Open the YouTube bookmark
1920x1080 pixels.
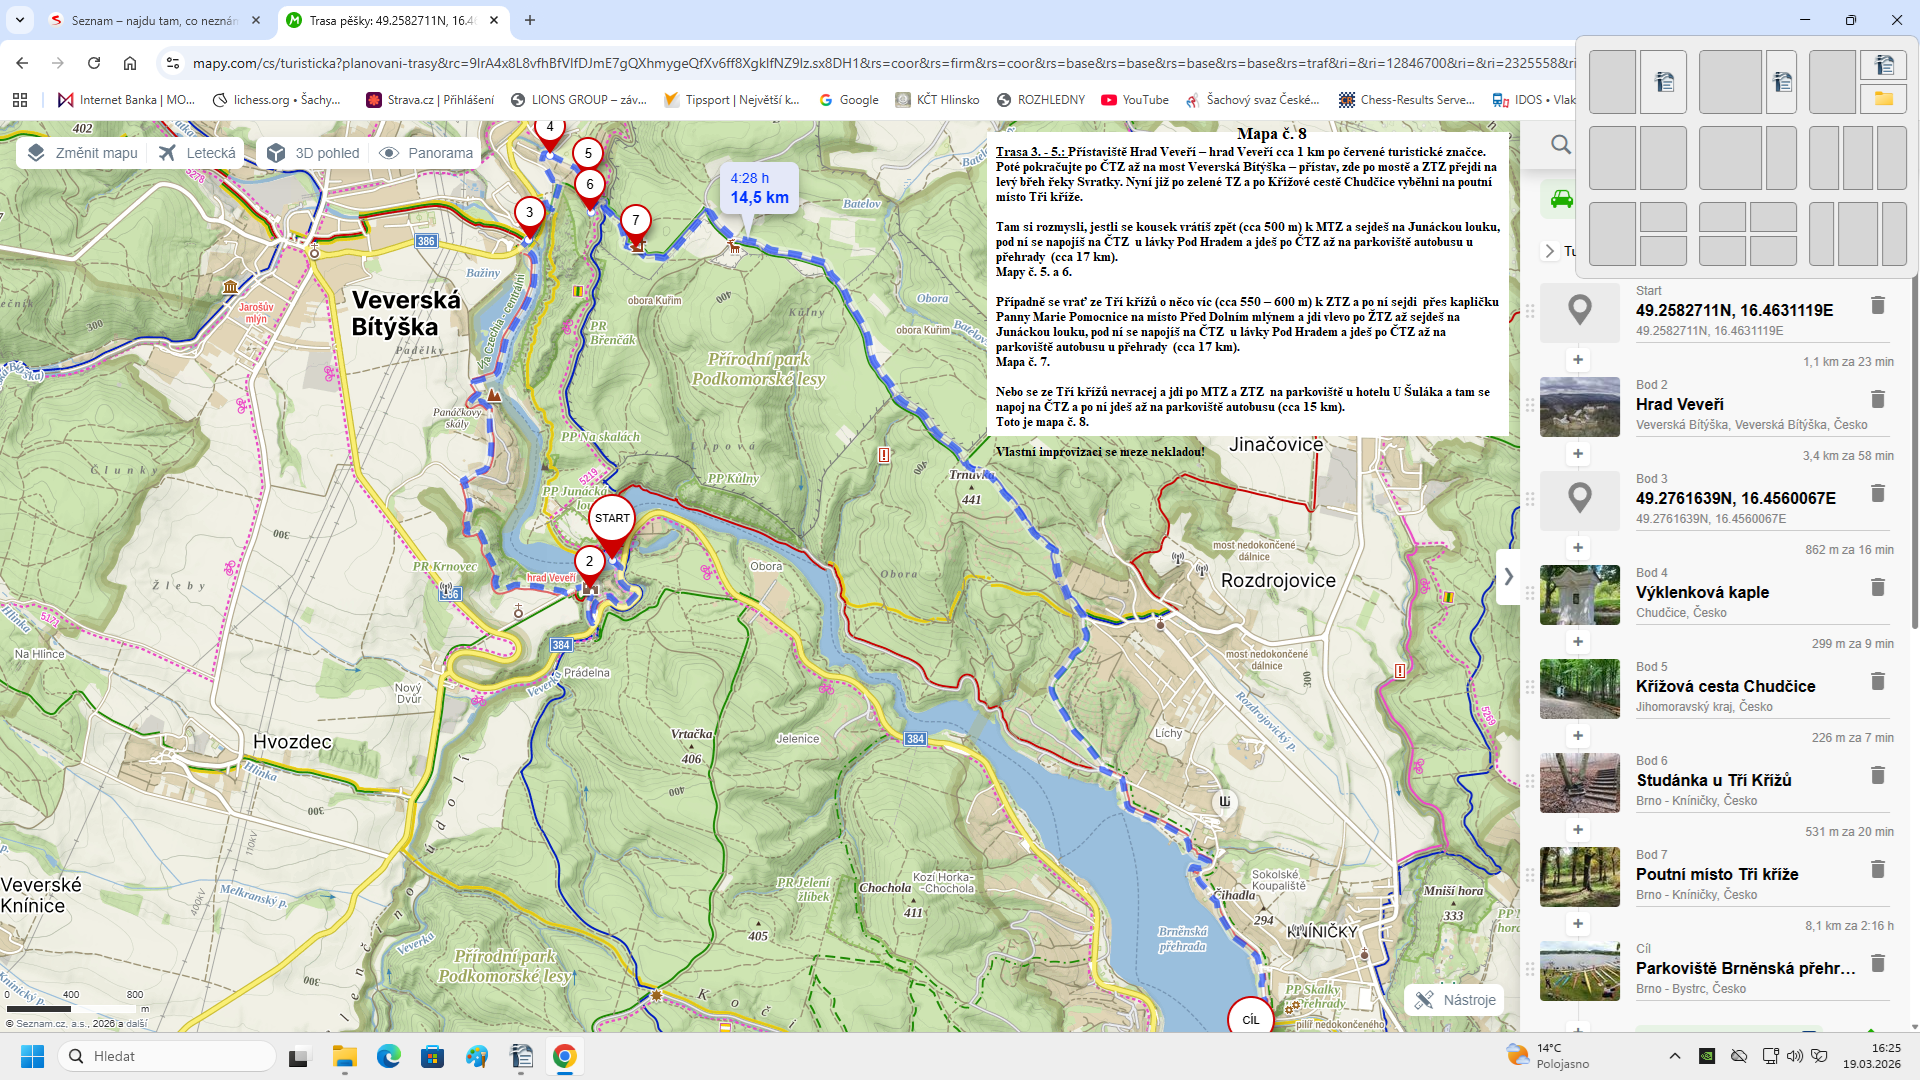tap(1135, 100)
